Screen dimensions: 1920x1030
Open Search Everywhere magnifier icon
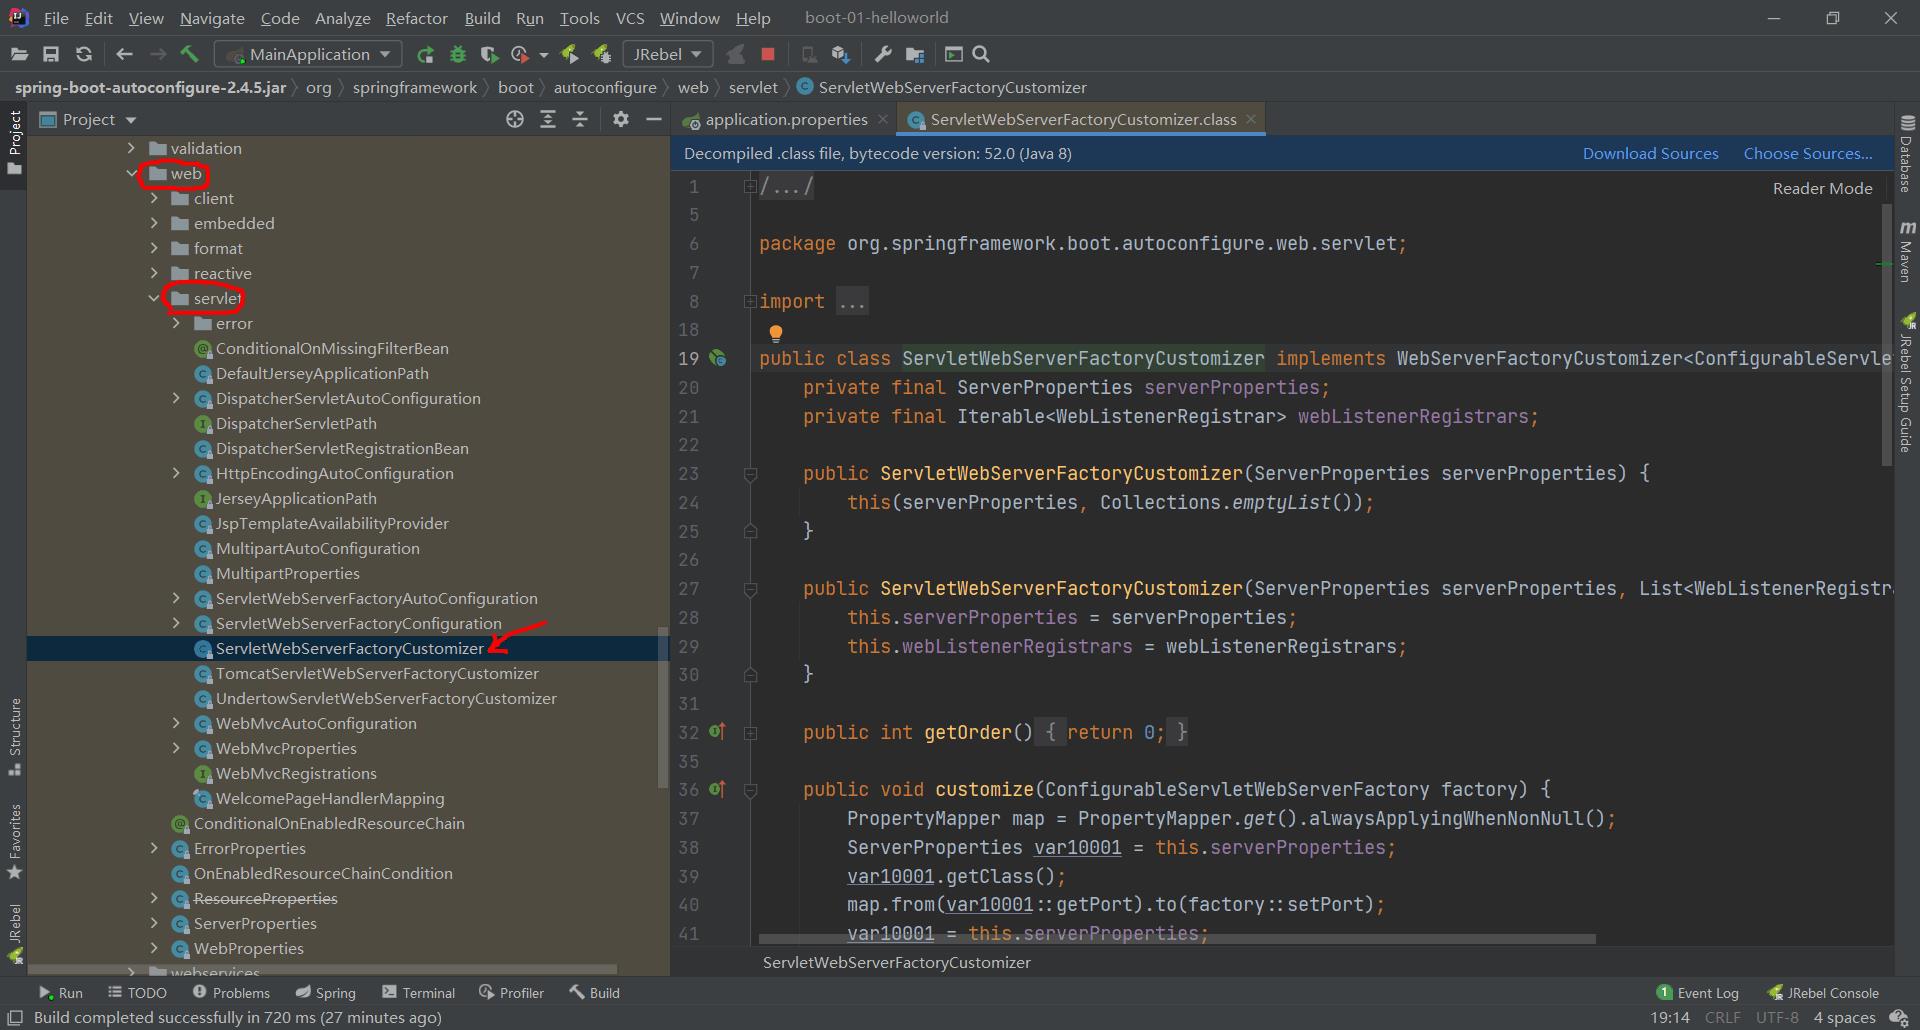[x=981, y=55]
